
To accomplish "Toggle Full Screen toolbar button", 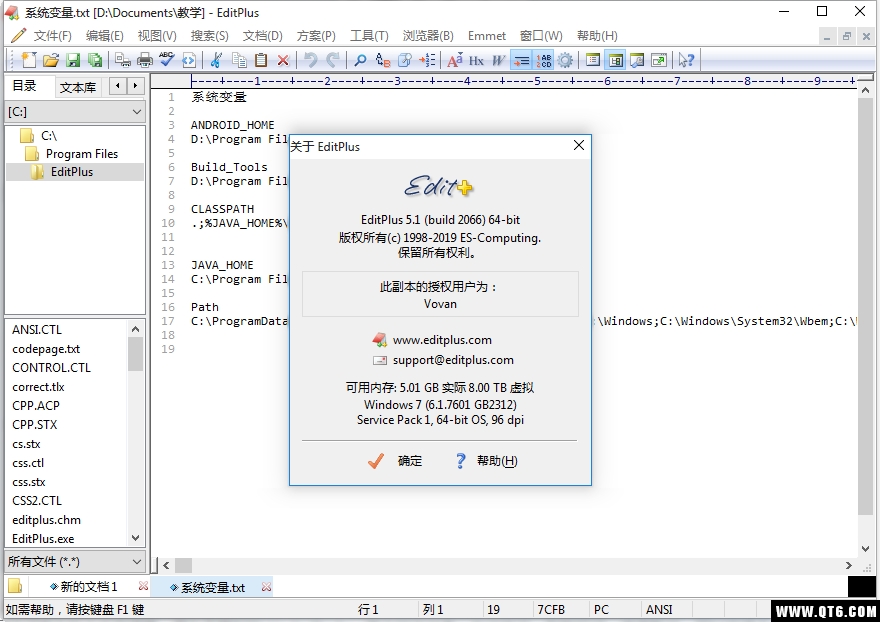I will click(x=659, y=60).
